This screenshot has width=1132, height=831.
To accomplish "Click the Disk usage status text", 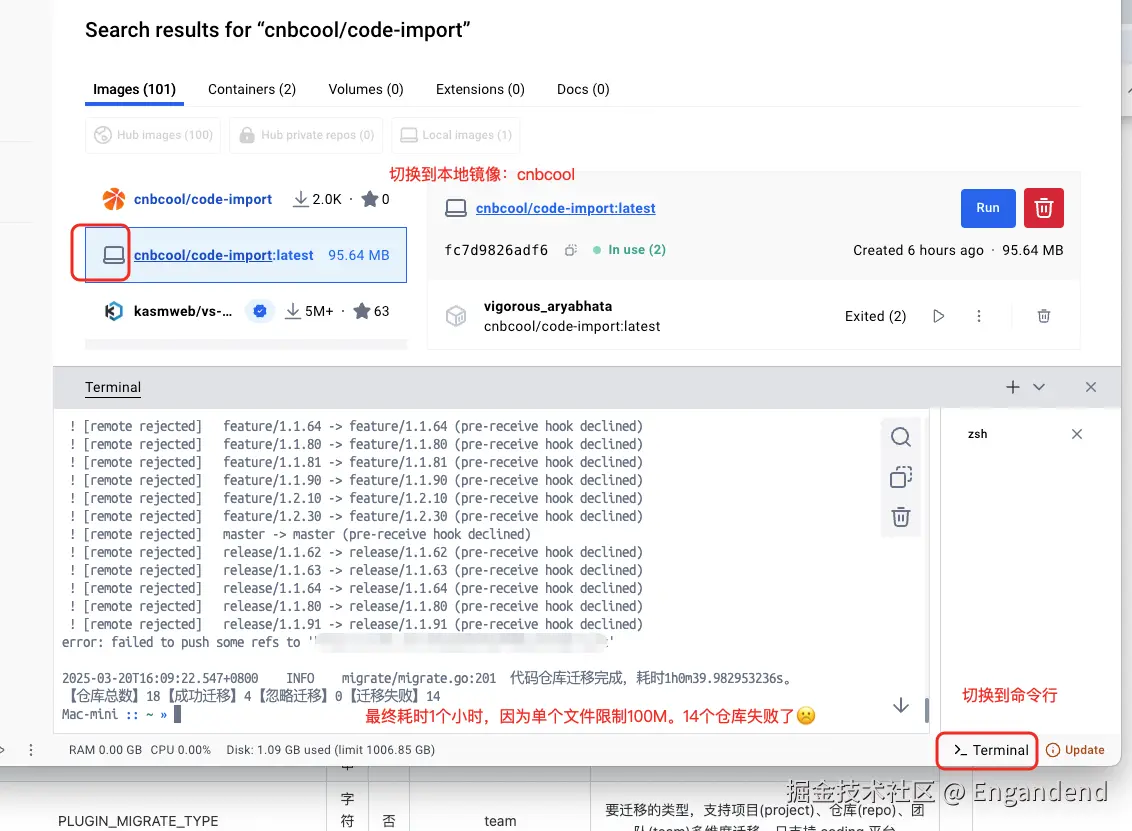I will click(x=331, y=750).
